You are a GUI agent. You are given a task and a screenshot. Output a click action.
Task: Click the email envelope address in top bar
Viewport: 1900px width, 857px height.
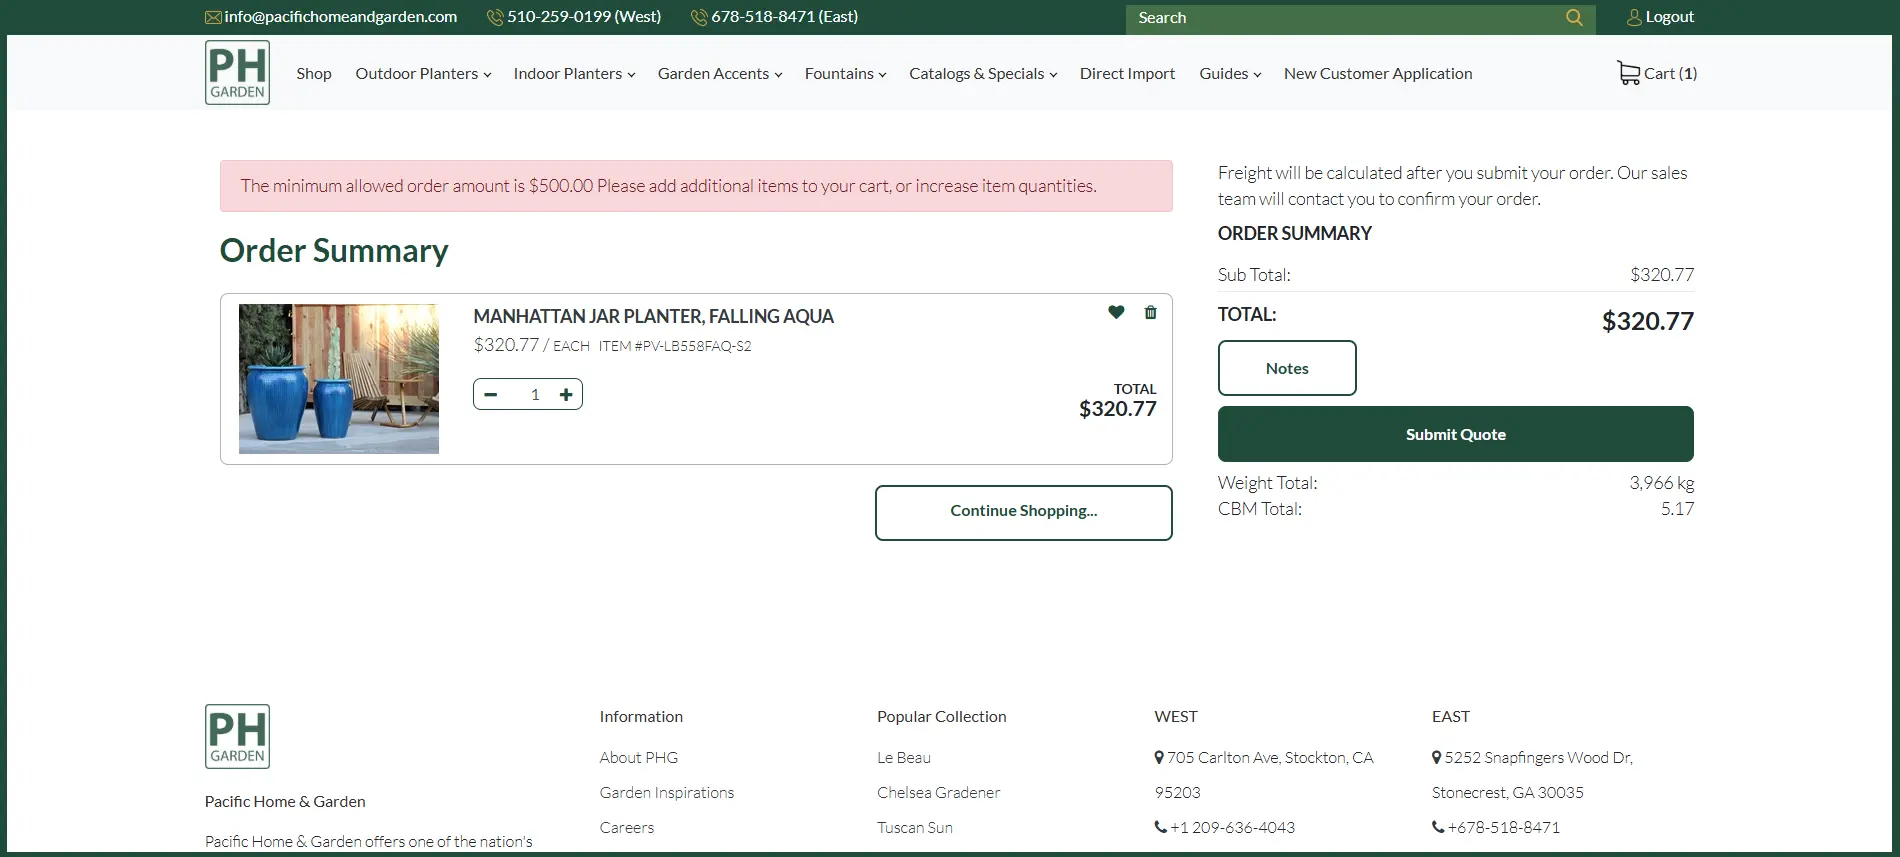331,17
